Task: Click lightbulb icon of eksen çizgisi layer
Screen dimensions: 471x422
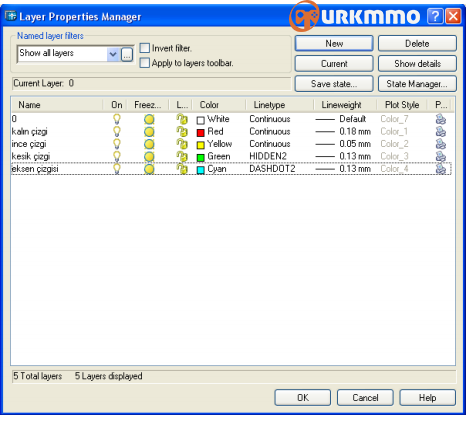Action: coord(117,169)
